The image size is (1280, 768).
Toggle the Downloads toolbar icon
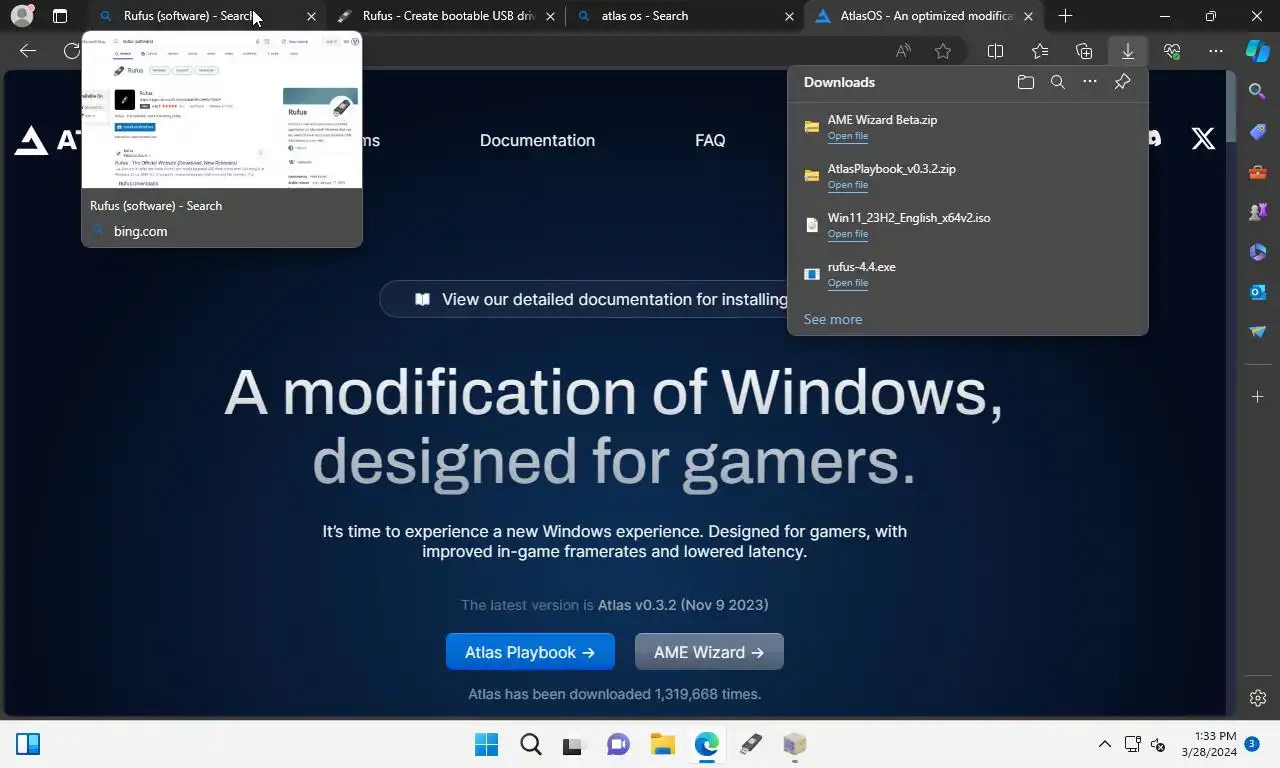pyautogui.click(x=1128, y=51)
